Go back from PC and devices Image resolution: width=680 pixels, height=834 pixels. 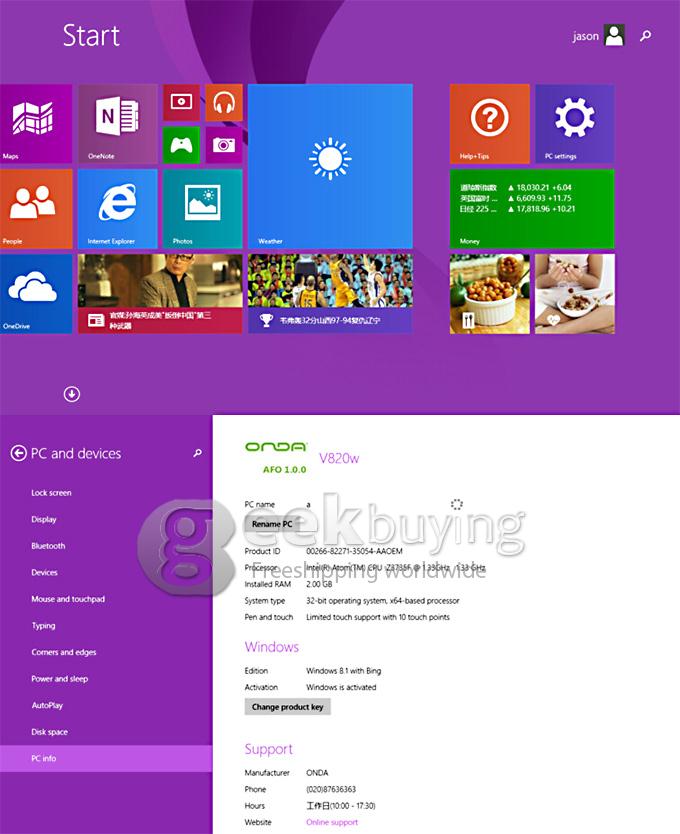[19, 453]
